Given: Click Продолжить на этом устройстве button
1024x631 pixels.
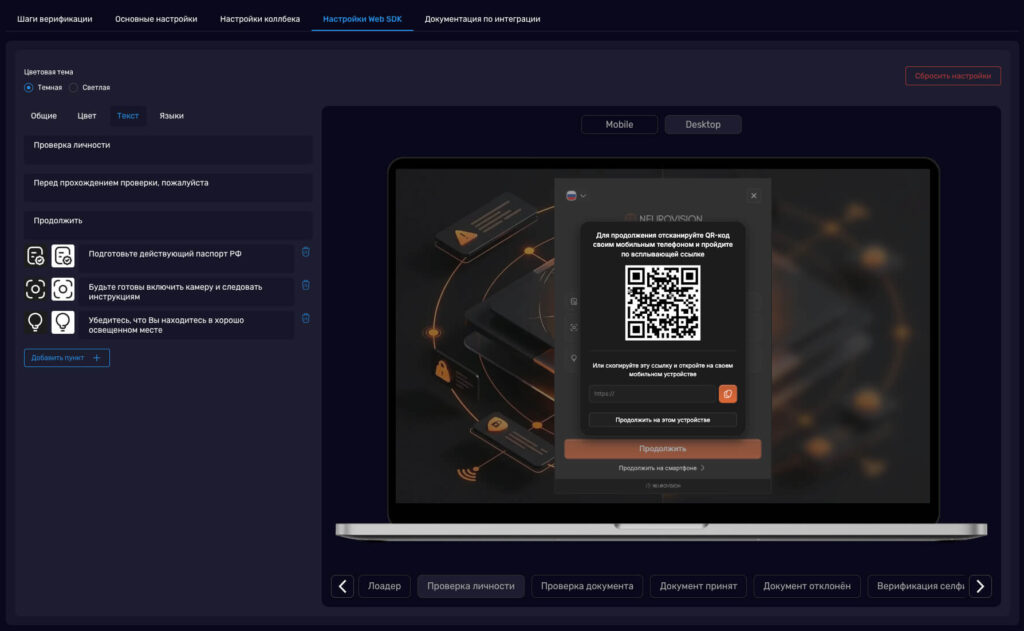Looking at the screenshot, I should (662, 420).
